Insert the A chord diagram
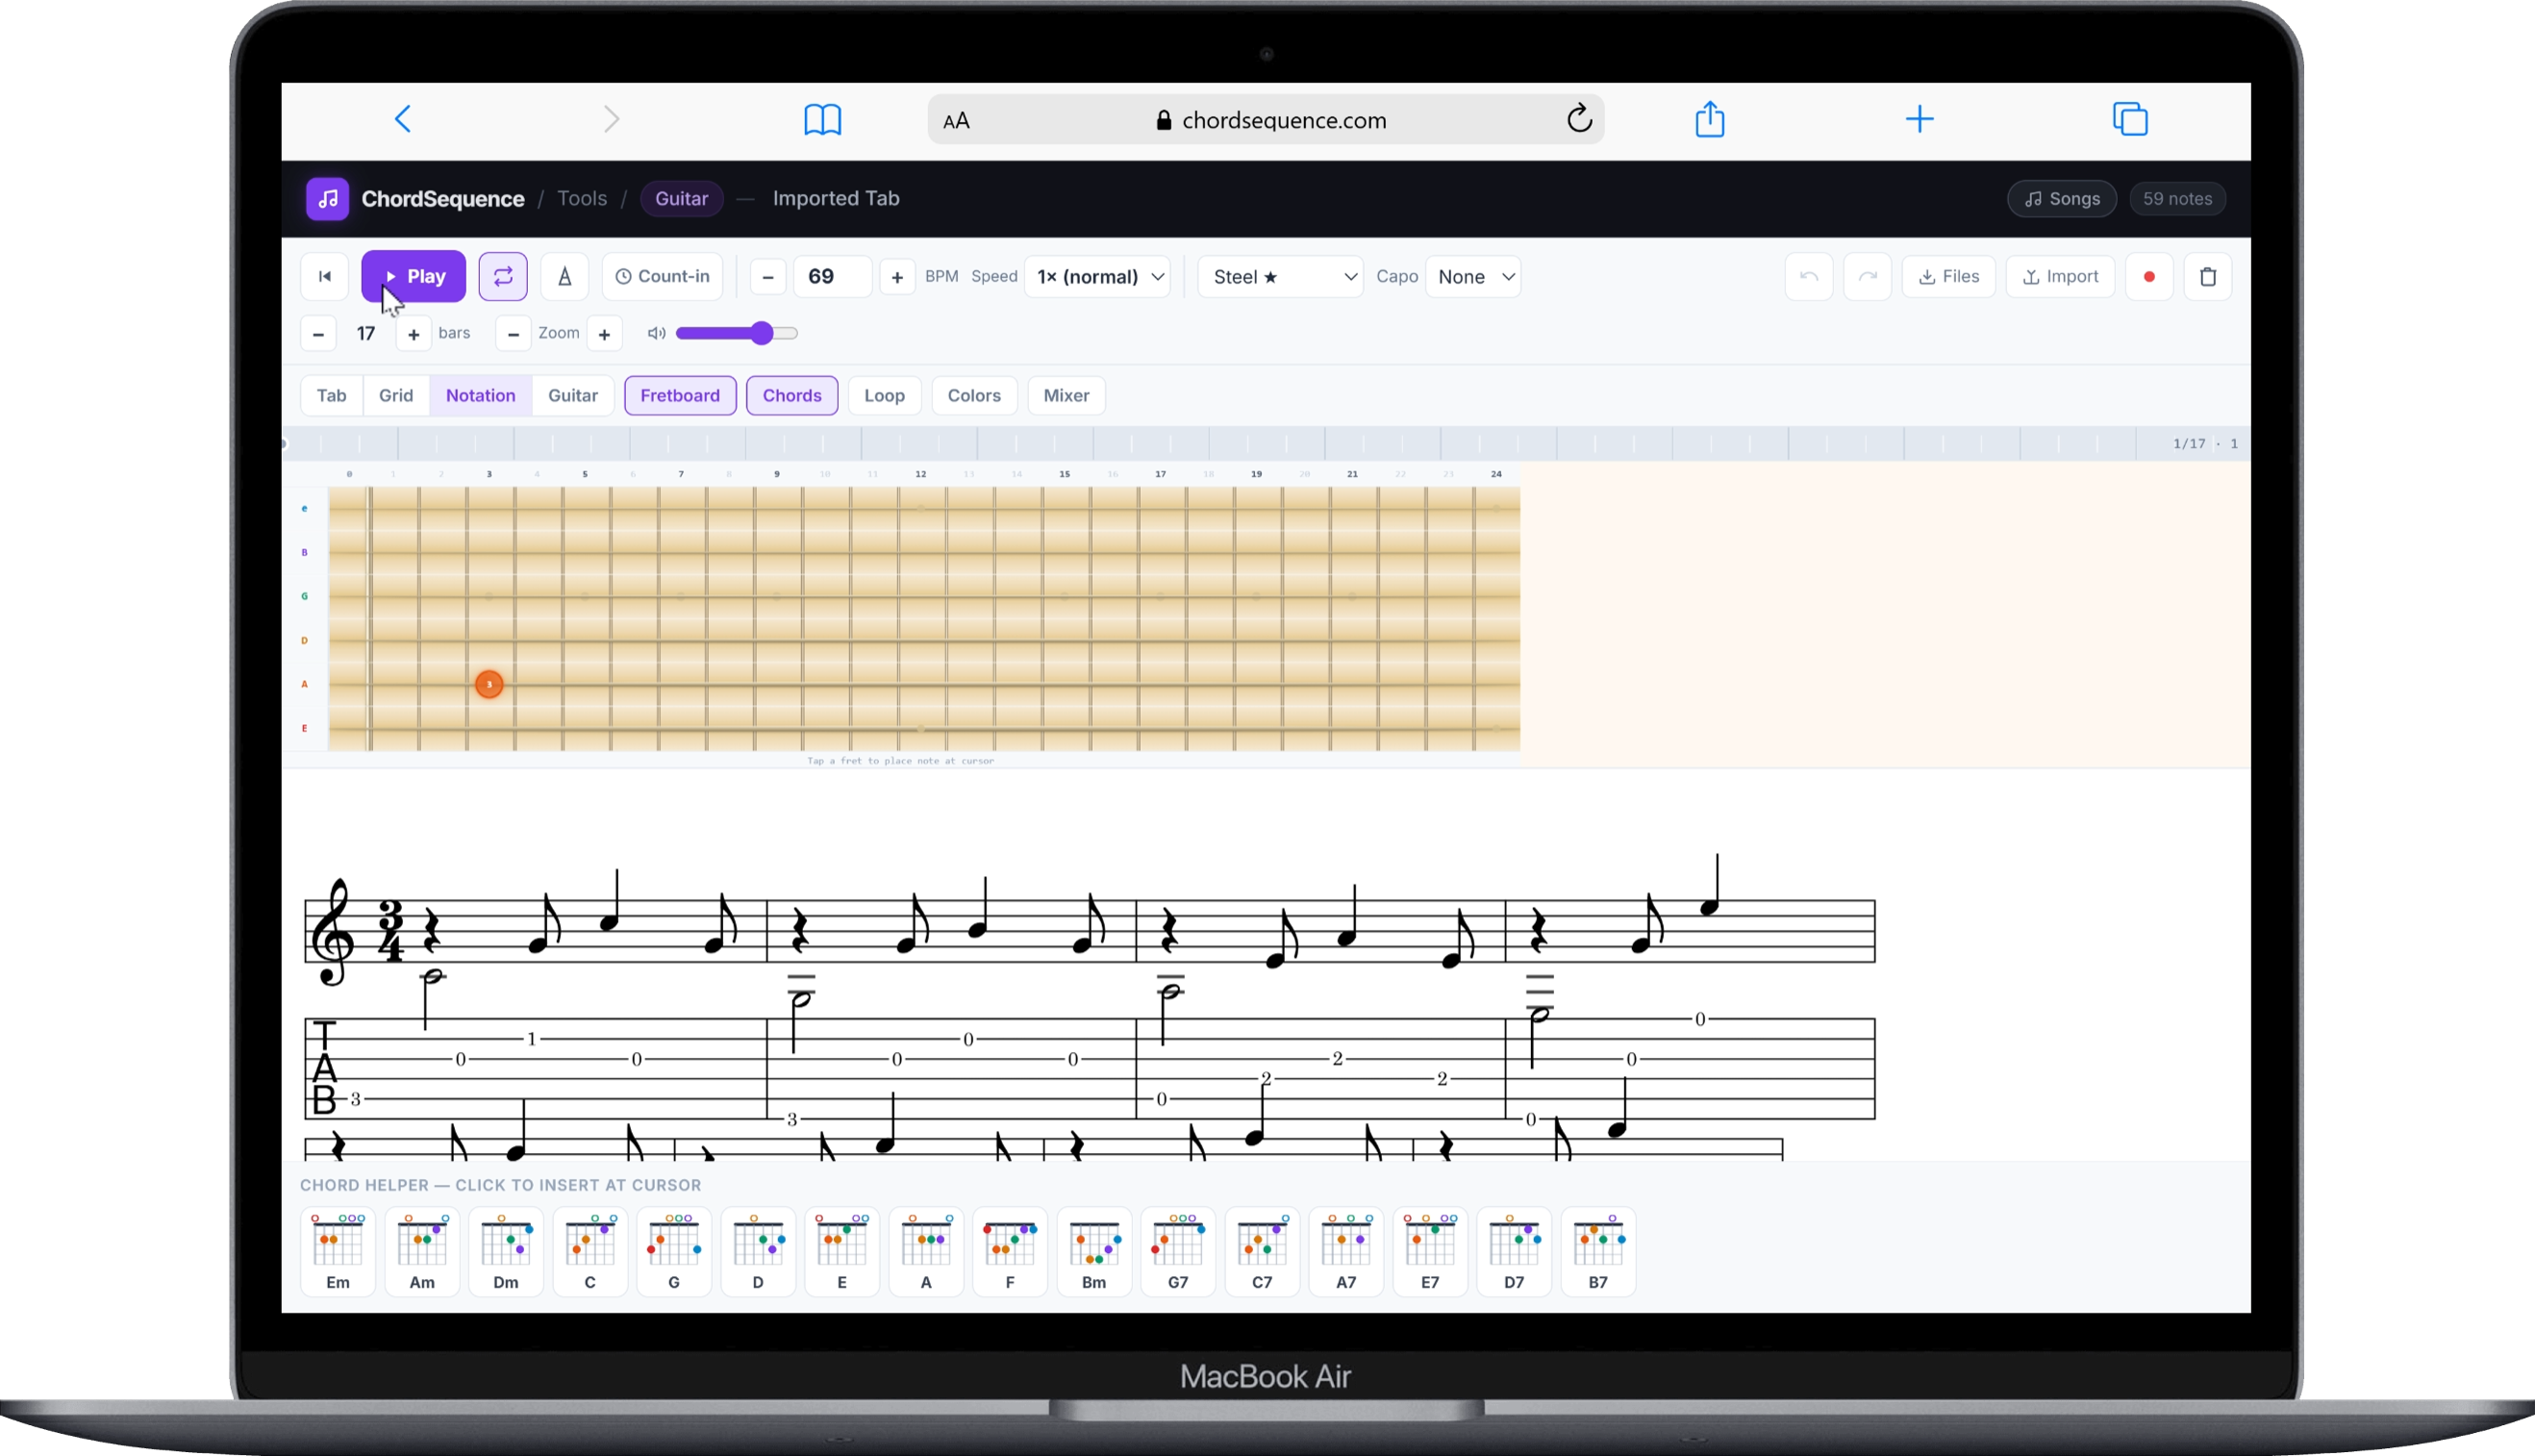2535x1456 pixels. (x=926, y=1252)
